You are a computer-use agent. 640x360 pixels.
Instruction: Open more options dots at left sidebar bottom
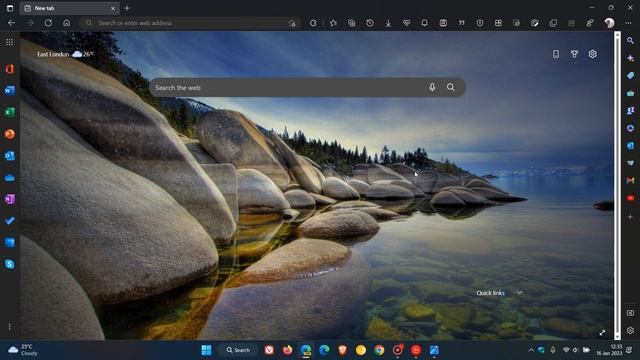[x=9, y=327]
